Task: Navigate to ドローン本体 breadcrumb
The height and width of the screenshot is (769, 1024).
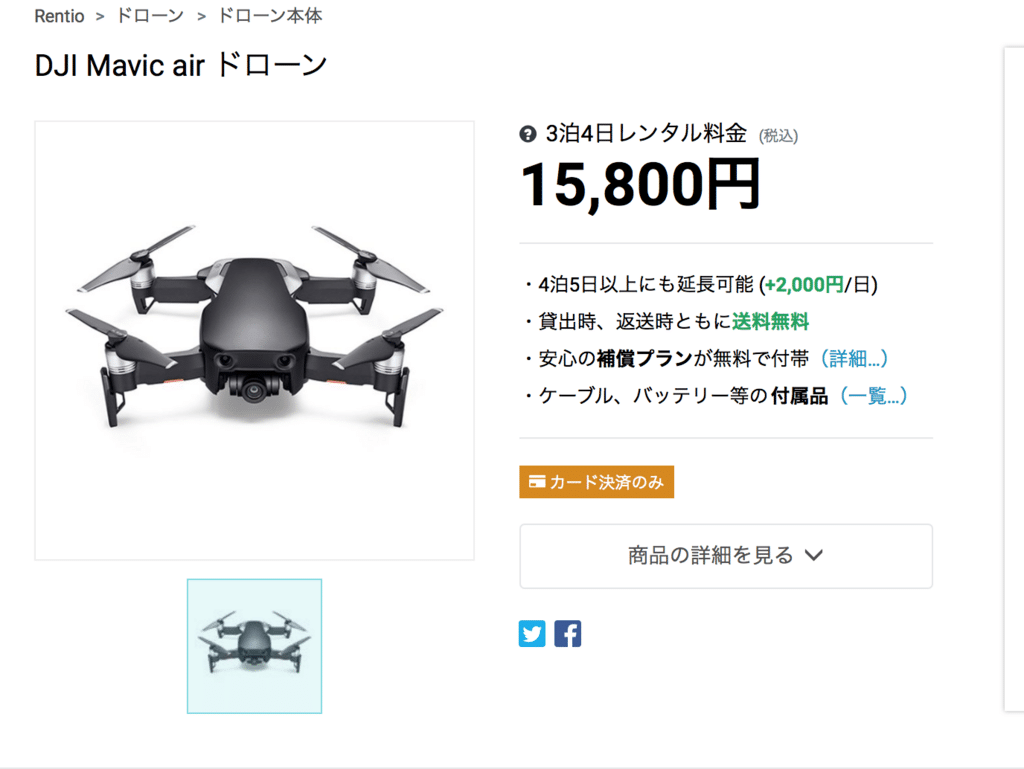Action: 270,16
